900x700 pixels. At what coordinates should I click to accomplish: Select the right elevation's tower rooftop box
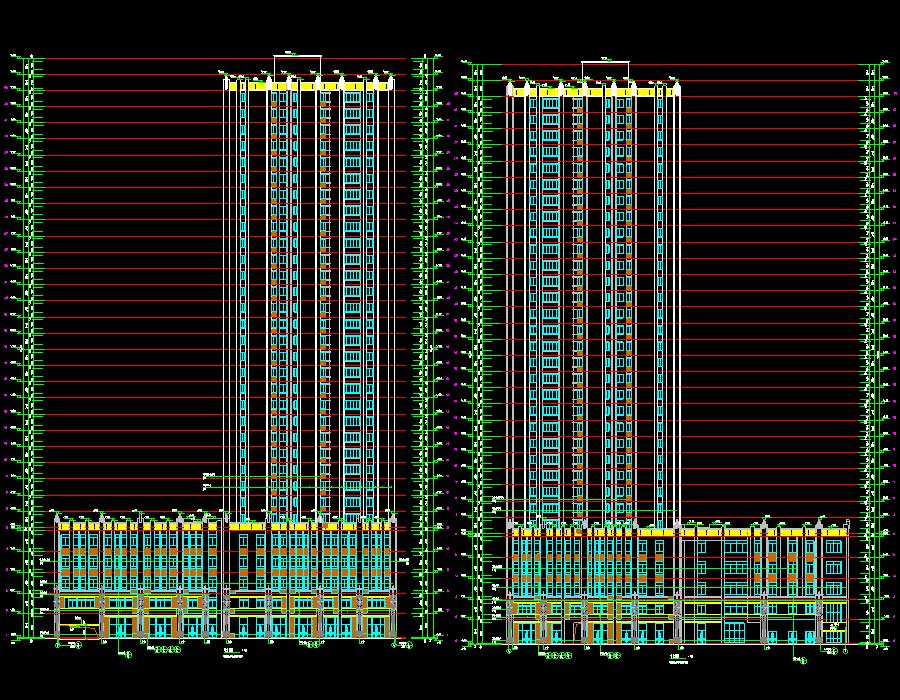[x=607, y=71]
